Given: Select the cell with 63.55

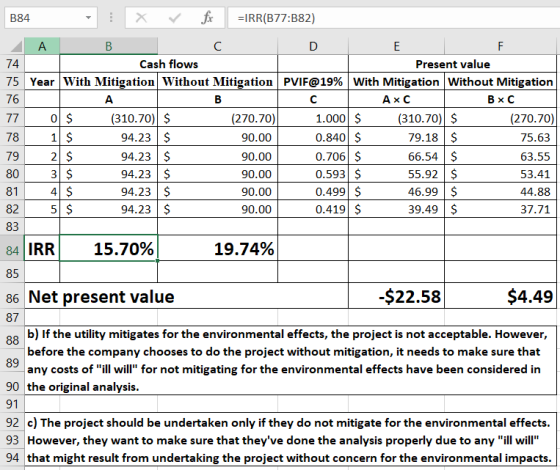Looking at the screenshot, I should pos(500,156).
